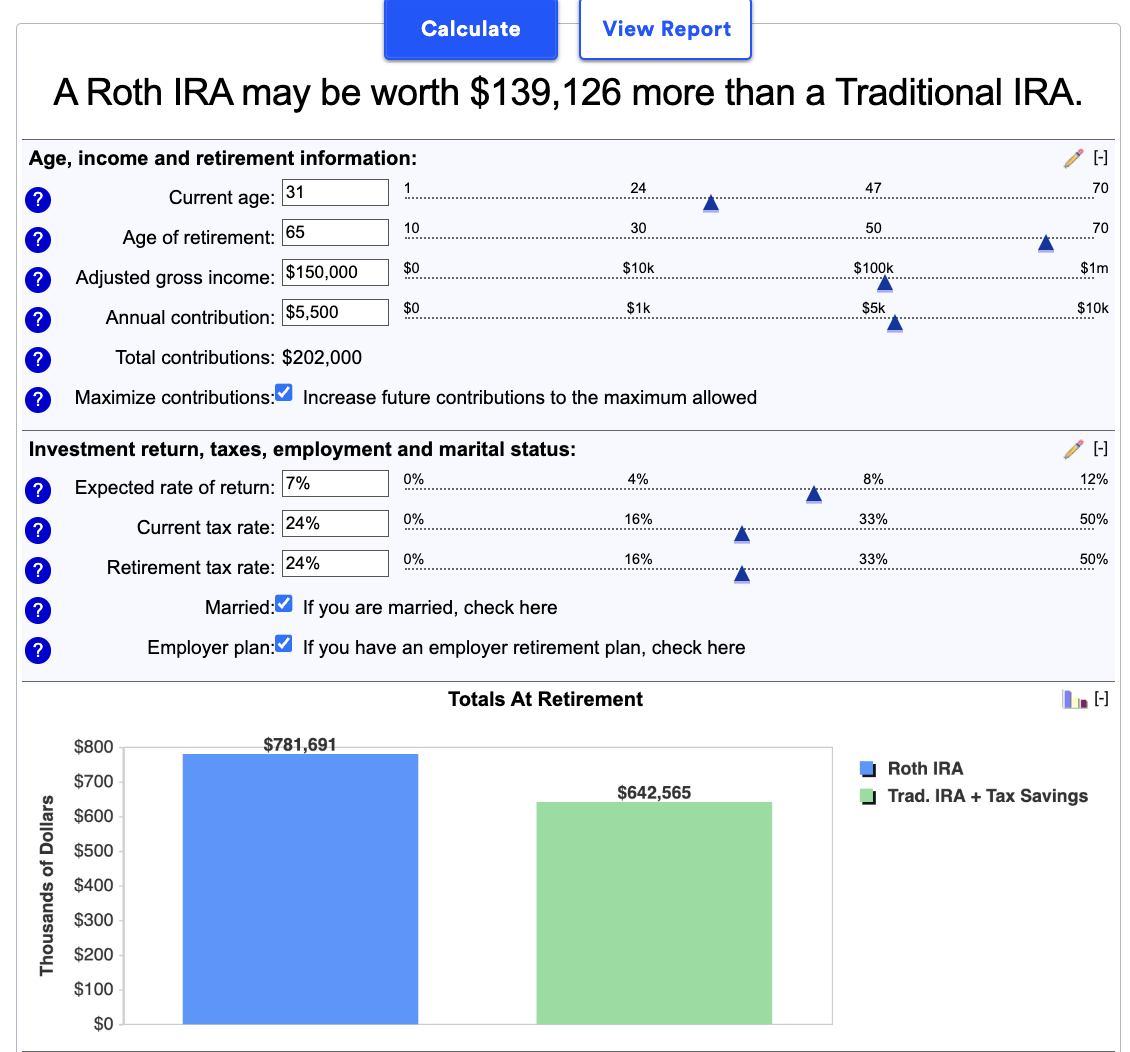Screen dimensions: 1130x1052
Task: Open help for Age of retirement
Action: coord(37,239)
